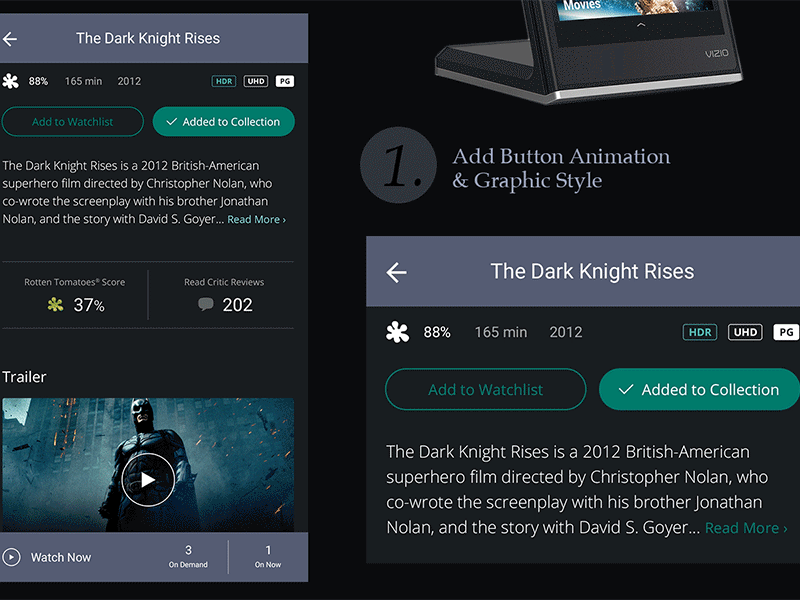Click the up chevron on Vizio tablet screen
Viewport: 800px width, 600px height.
point(641,24)
